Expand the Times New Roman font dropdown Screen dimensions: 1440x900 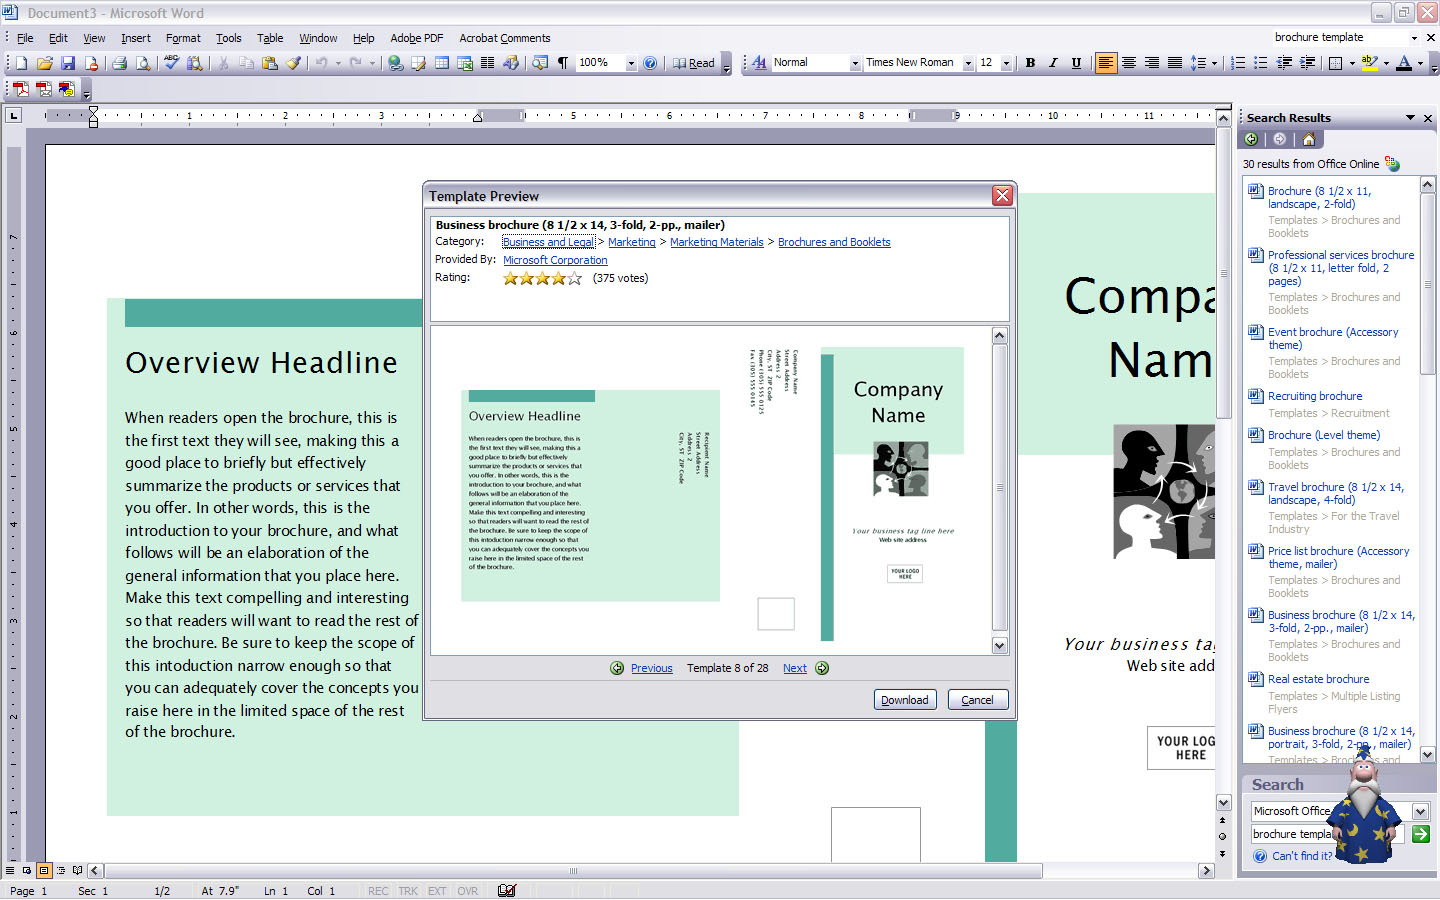pos(968,63)
